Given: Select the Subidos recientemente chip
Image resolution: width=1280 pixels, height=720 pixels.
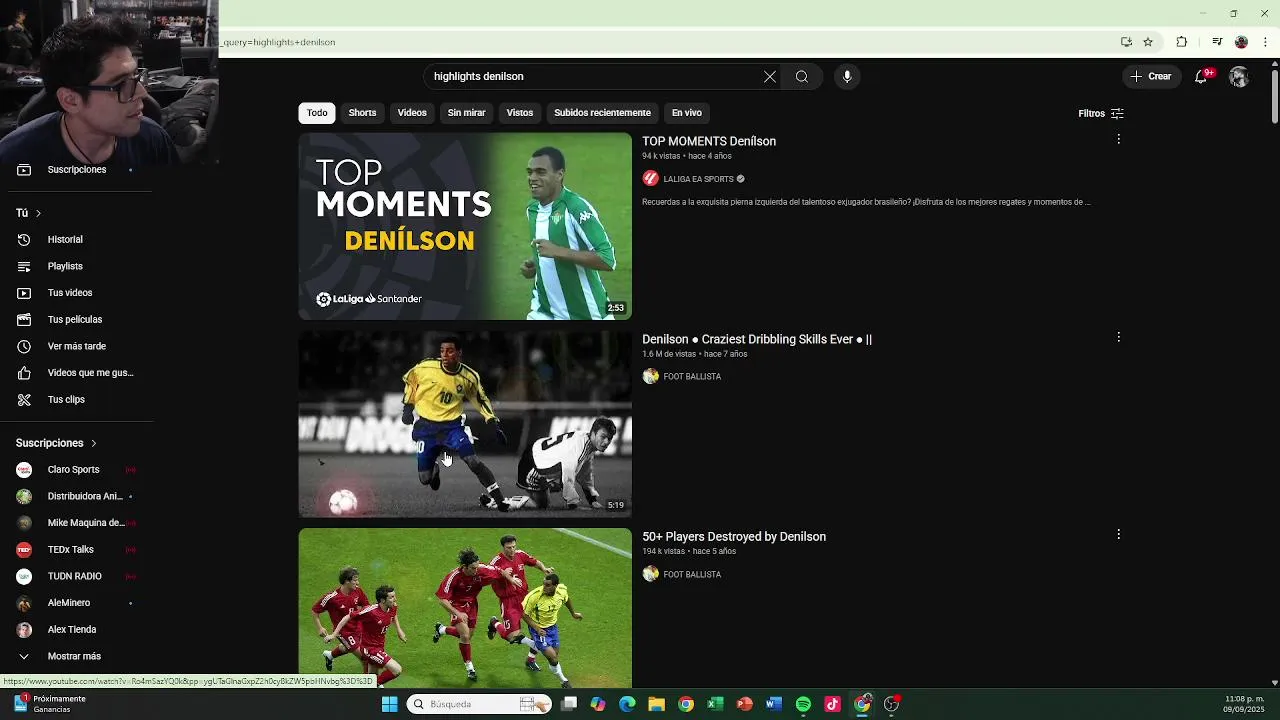Looking at the screenshot, I should point(602,113).
